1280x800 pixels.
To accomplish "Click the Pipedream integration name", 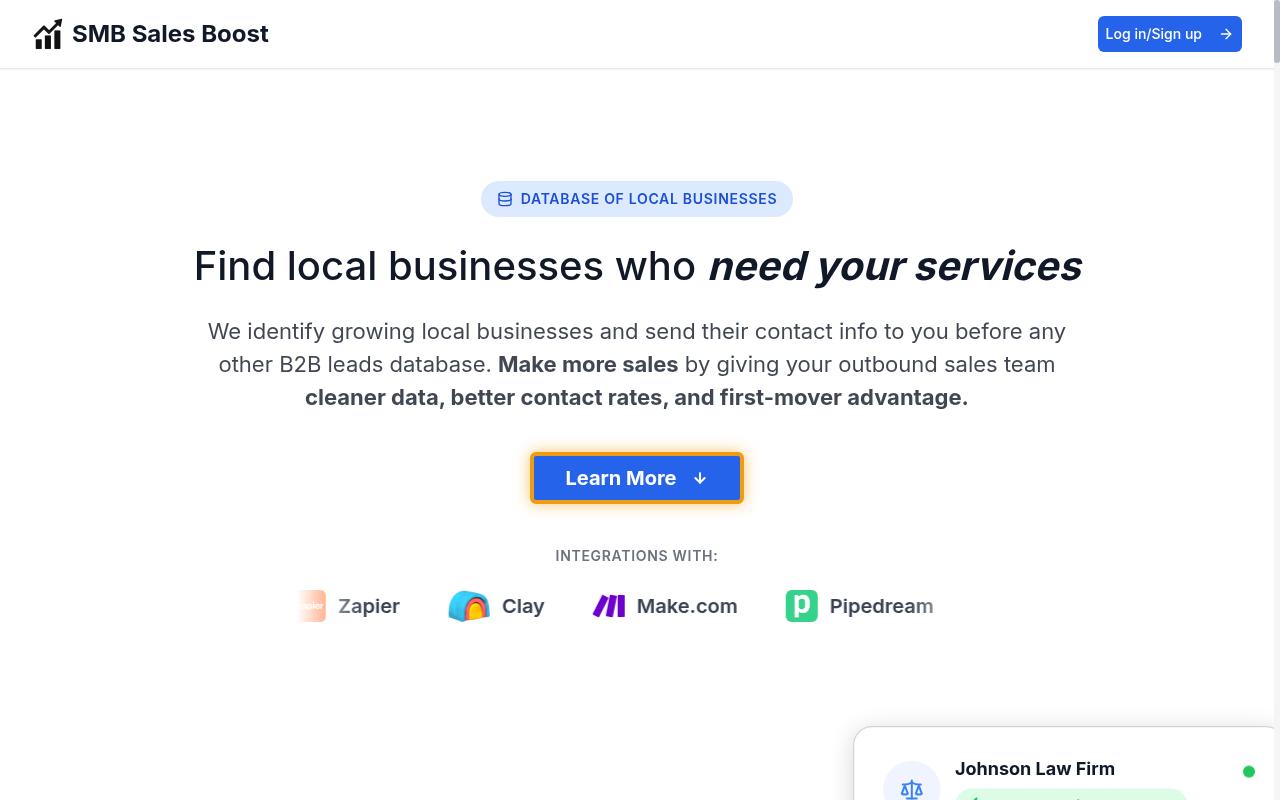I will point(881,606).
